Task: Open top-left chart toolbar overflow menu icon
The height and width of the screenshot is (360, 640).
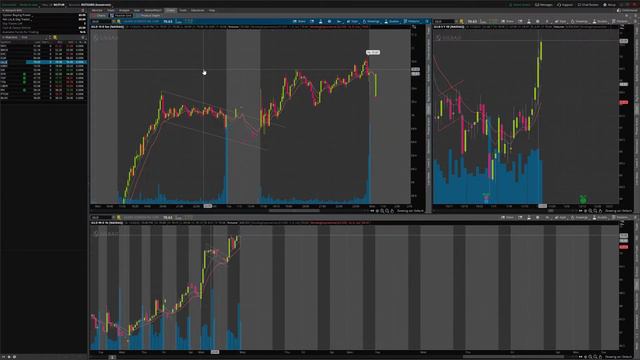Action: (x=427, y=21)
